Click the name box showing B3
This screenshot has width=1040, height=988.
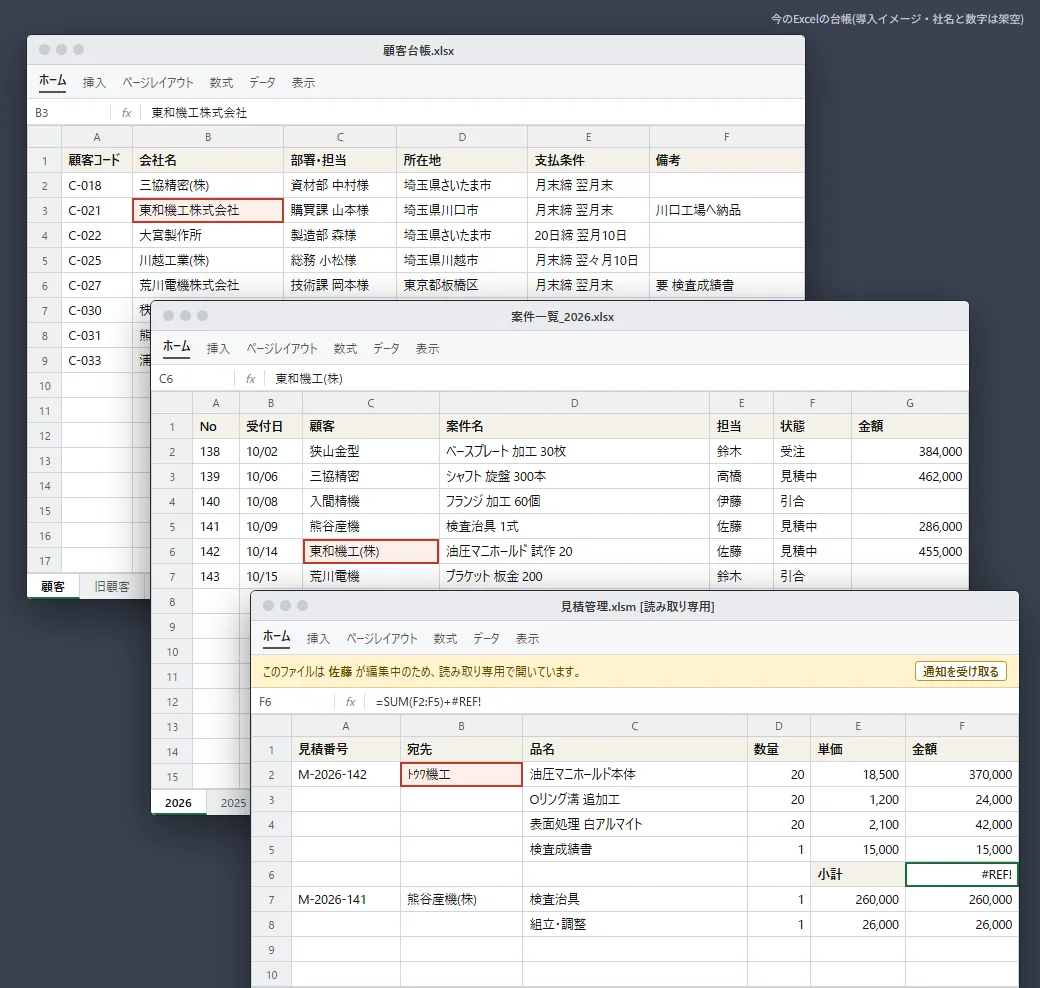(x=69, y=113)
